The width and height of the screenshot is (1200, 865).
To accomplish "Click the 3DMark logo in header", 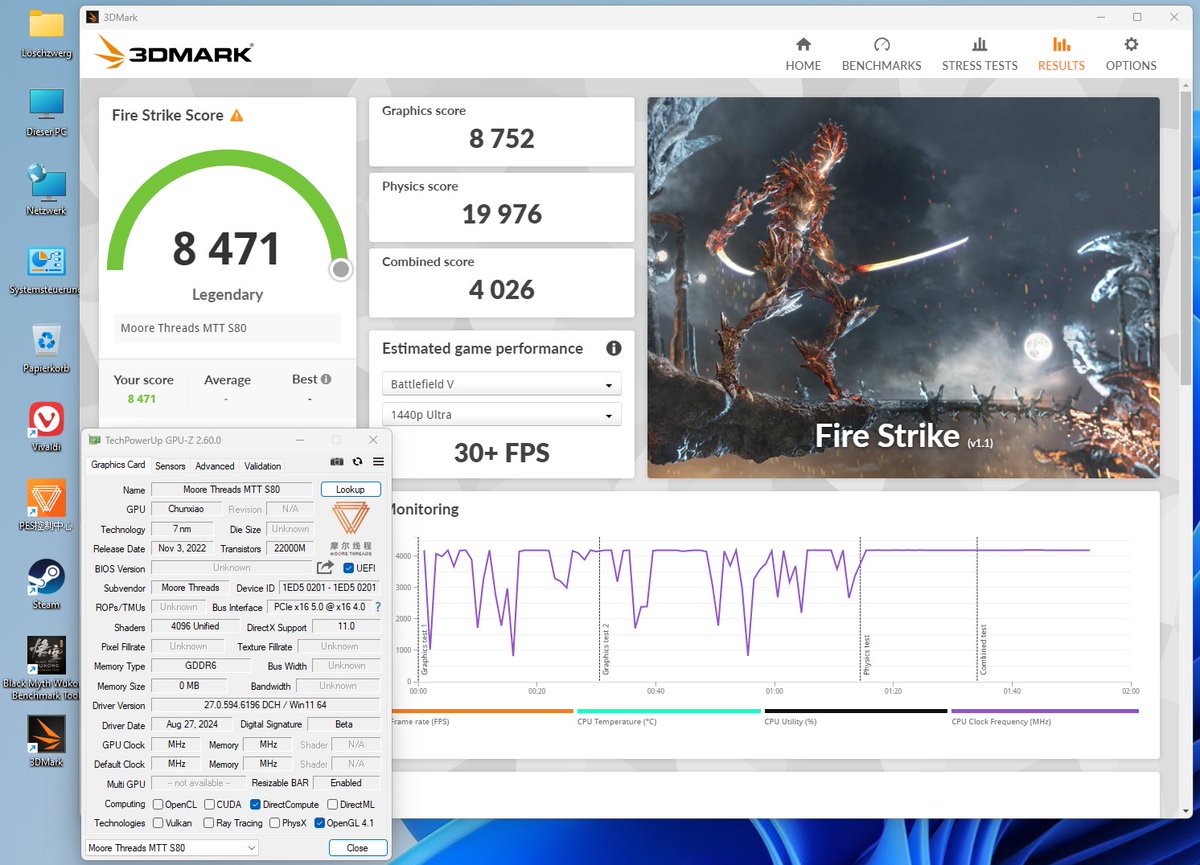I will click(x=174, y=52).
